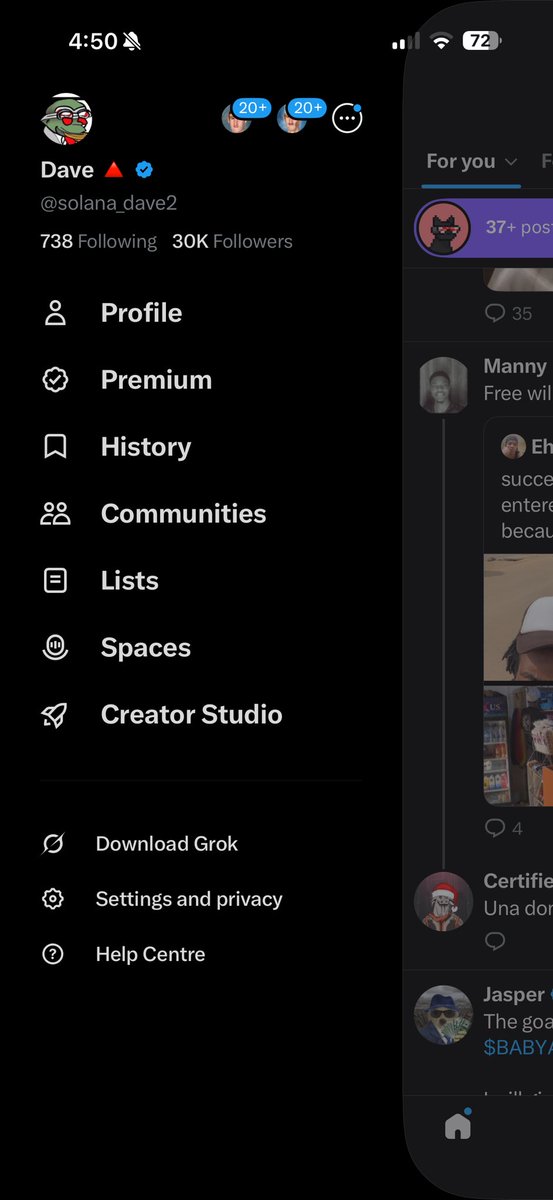Image resolution: width=553 pixels, height=1200 pixels.
Task: Click the Spaces microphone icon
Action: [55, 648]
